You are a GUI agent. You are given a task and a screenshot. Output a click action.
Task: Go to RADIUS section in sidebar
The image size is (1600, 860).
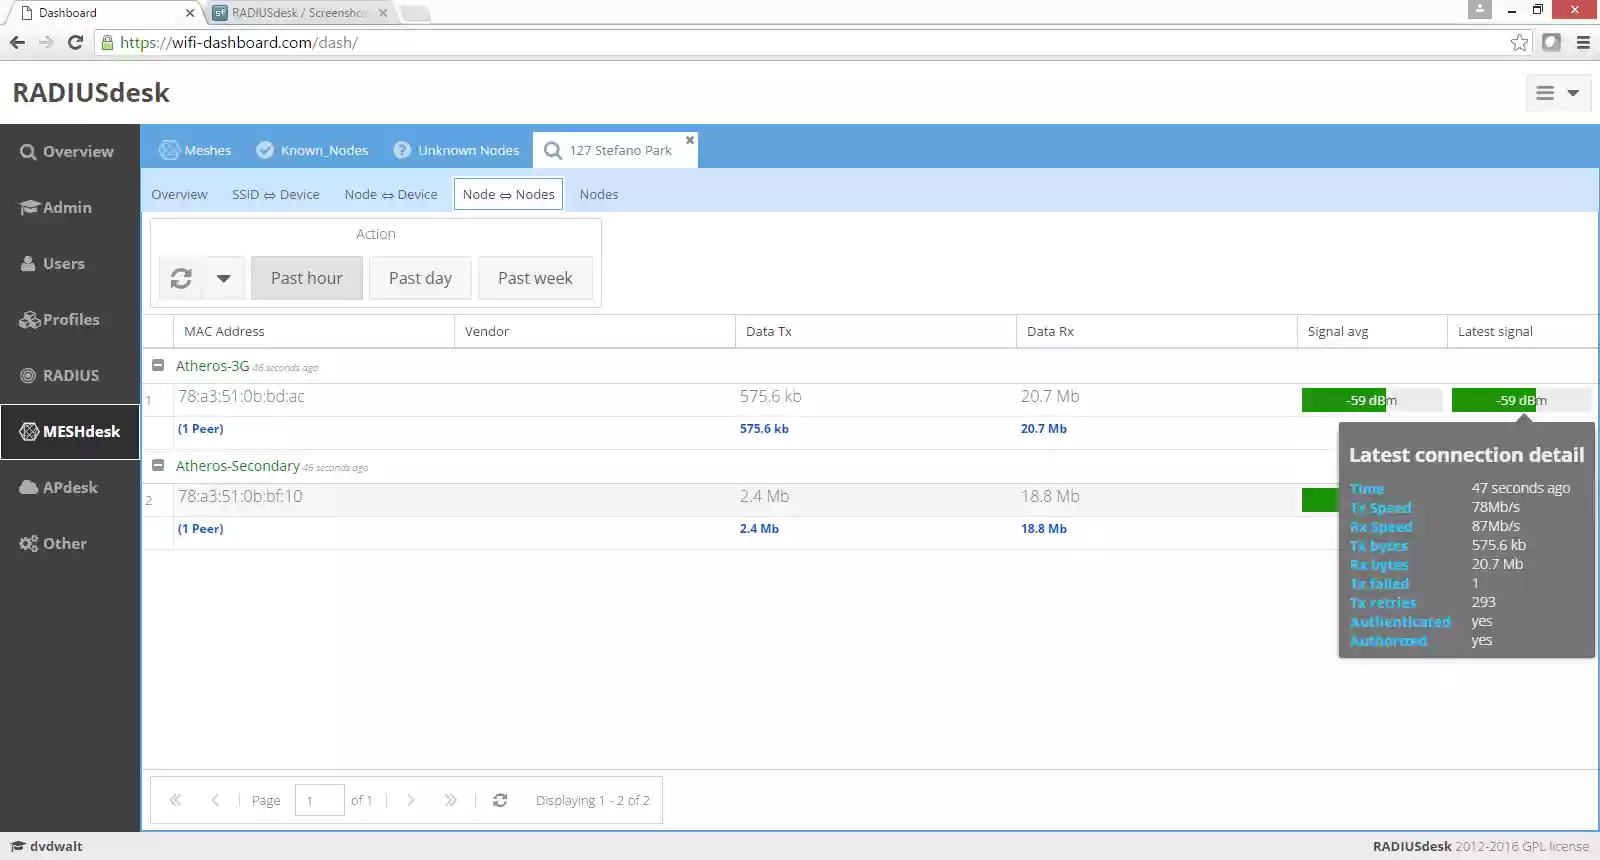70,376
